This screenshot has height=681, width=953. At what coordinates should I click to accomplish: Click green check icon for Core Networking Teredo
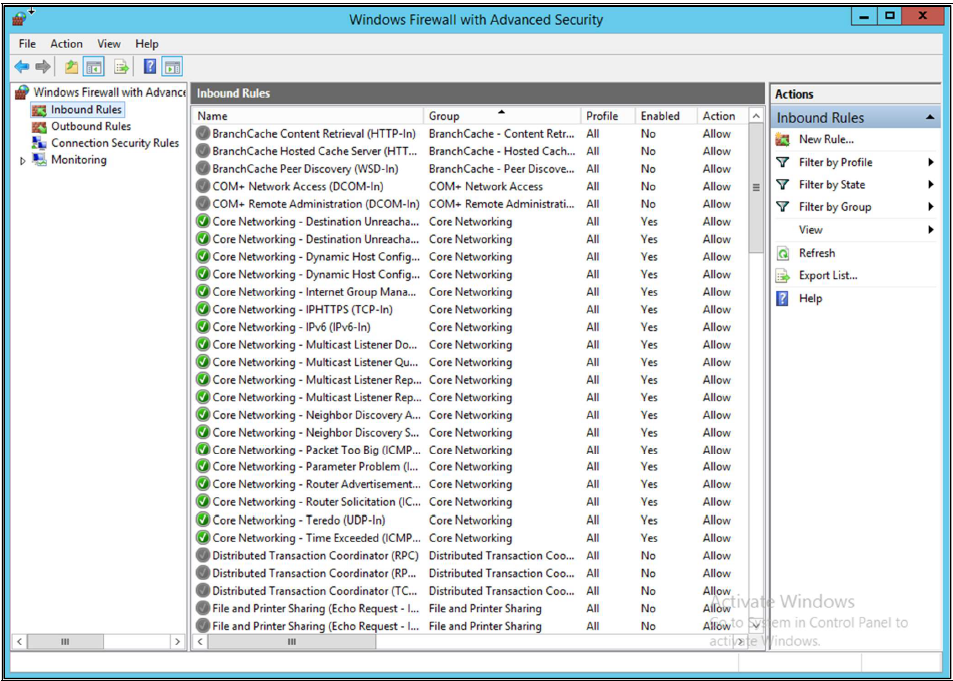tap(203, 520)
